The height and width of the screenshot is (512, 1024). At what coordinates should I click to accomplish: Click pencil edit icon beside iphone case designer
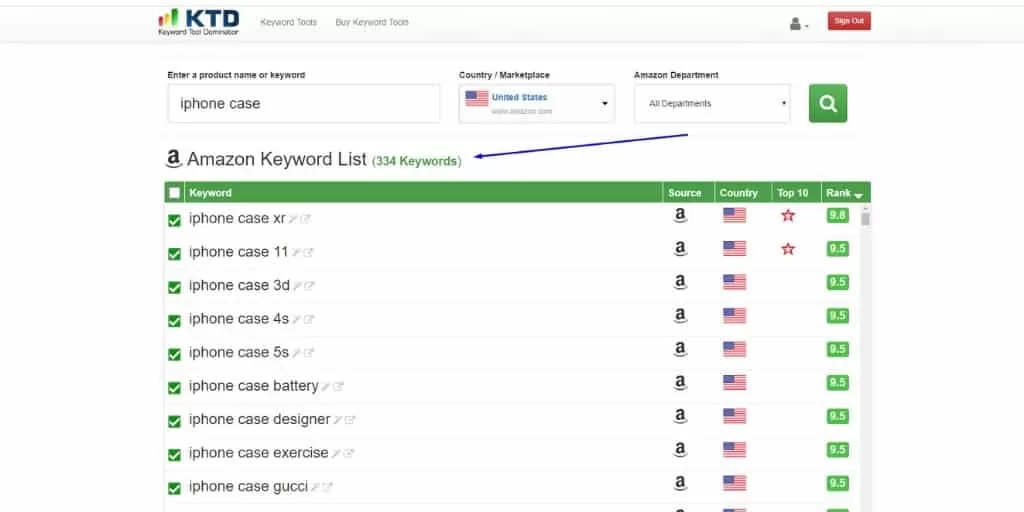338,420
